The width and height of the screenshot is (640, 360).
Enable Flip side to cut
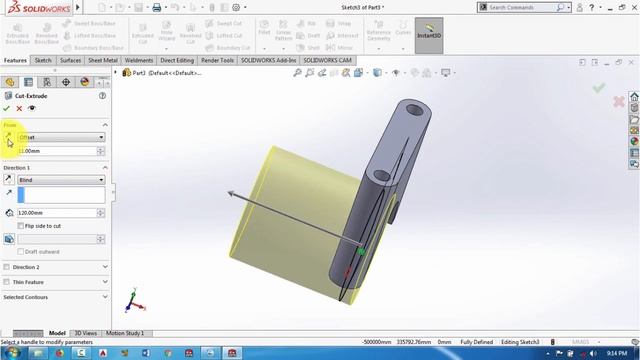pos(20,226)
